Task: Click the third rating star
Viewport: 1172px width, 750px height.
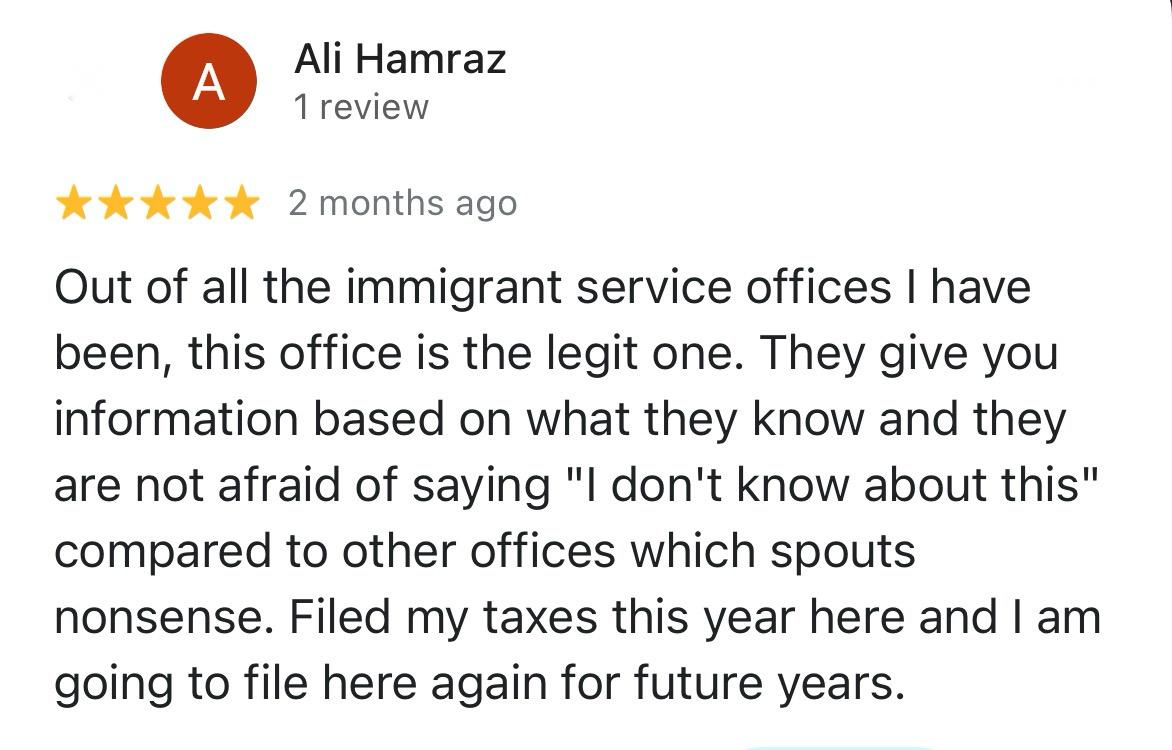Action: (157, 204)
